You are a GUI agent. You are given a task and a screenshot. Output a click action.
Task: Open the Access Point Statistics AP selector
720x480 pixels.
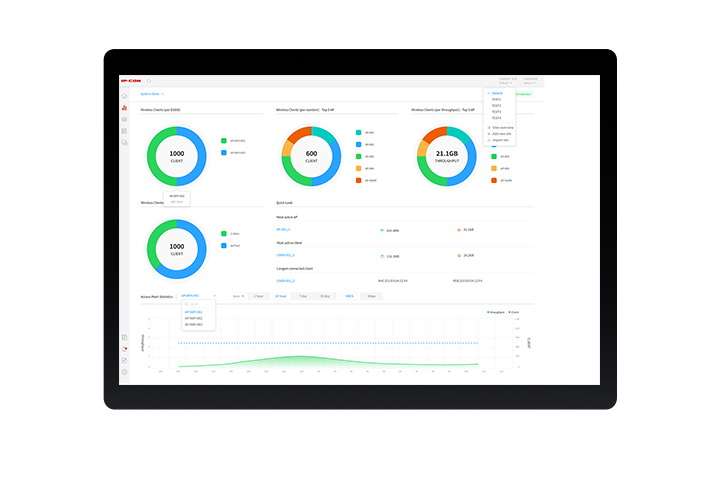[198, 296]
